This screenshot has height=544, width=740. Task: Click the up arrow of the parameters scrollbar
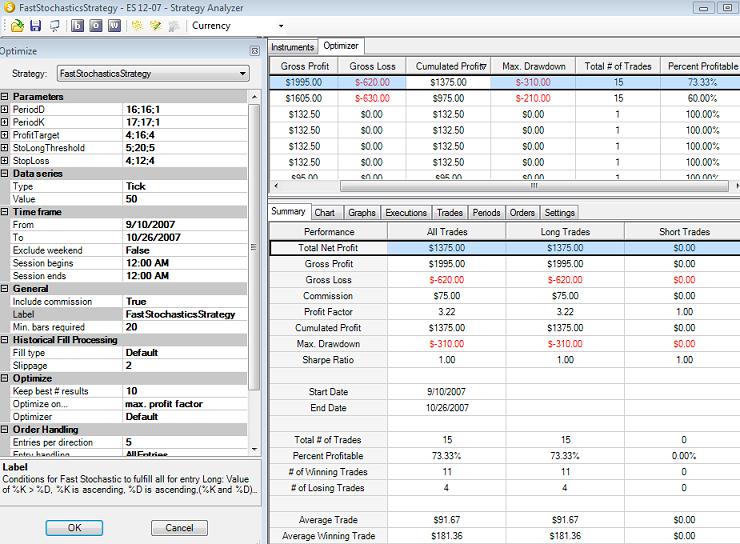[x=254, y=97]
